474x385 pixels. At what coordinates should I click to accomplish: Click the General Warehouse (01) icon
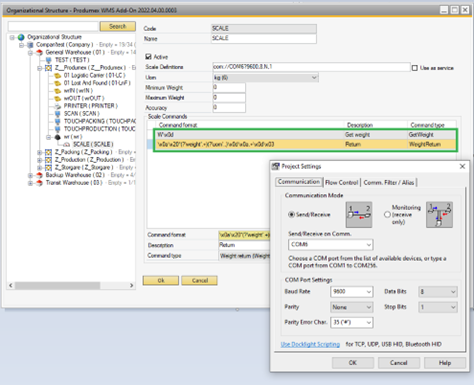pos(39,52)
